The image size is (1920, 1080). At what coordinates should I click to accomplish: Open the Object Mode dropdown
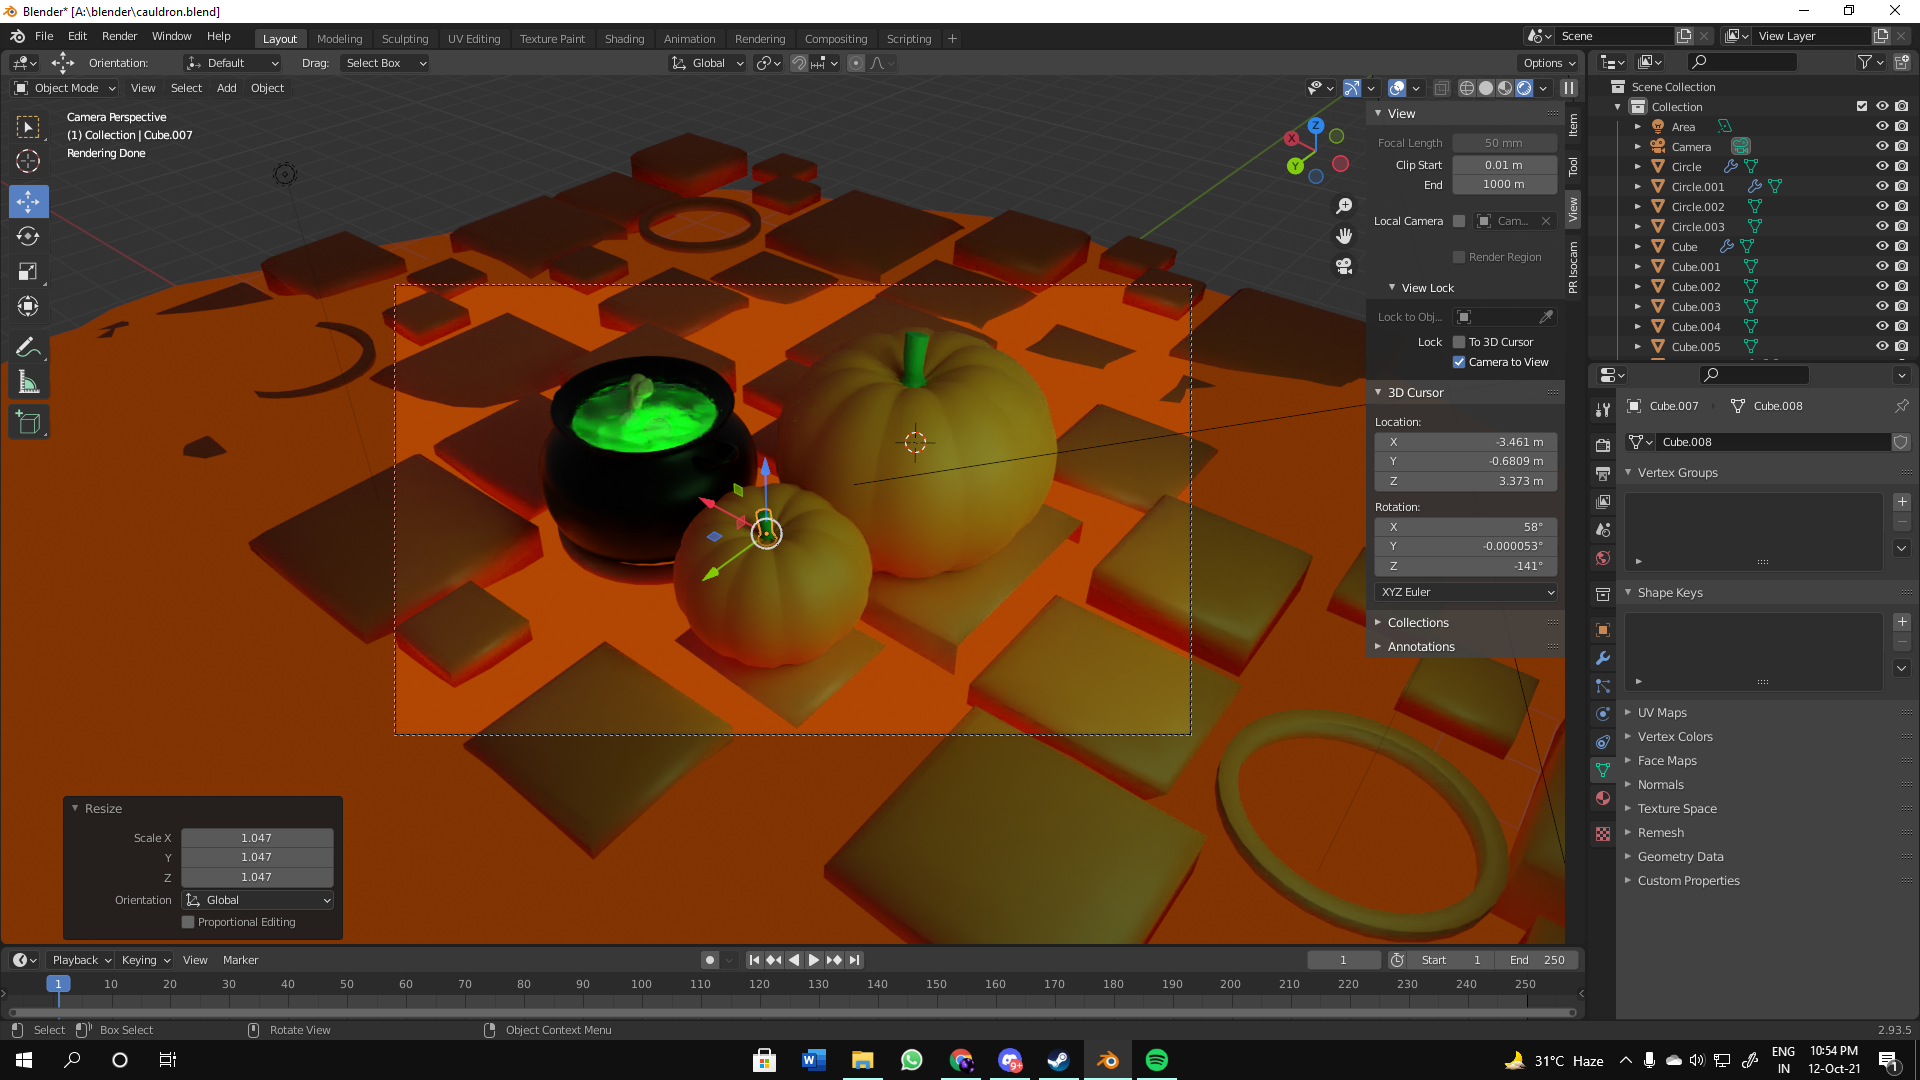click(x=65, y=88)
